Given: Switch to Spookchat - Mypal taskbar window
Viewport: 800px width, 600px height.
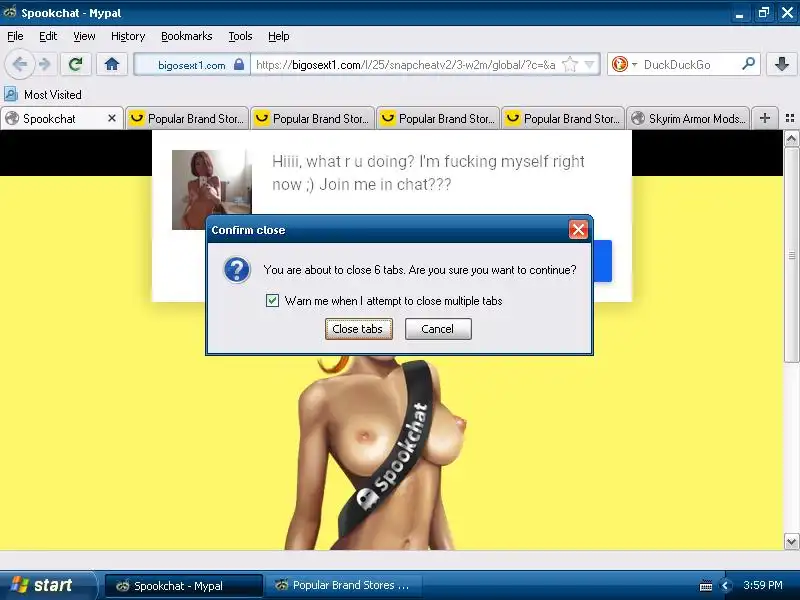Looking at the screenshot, I should pyautogui.click(x=184, y=586).
